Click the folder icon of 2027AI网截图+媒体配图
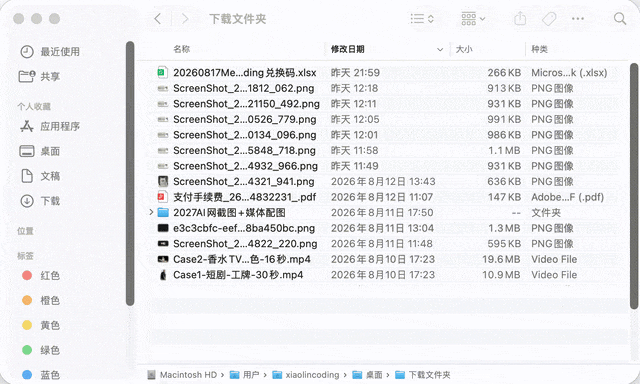Viewport: 640px width, 384px height. (163, 213)
